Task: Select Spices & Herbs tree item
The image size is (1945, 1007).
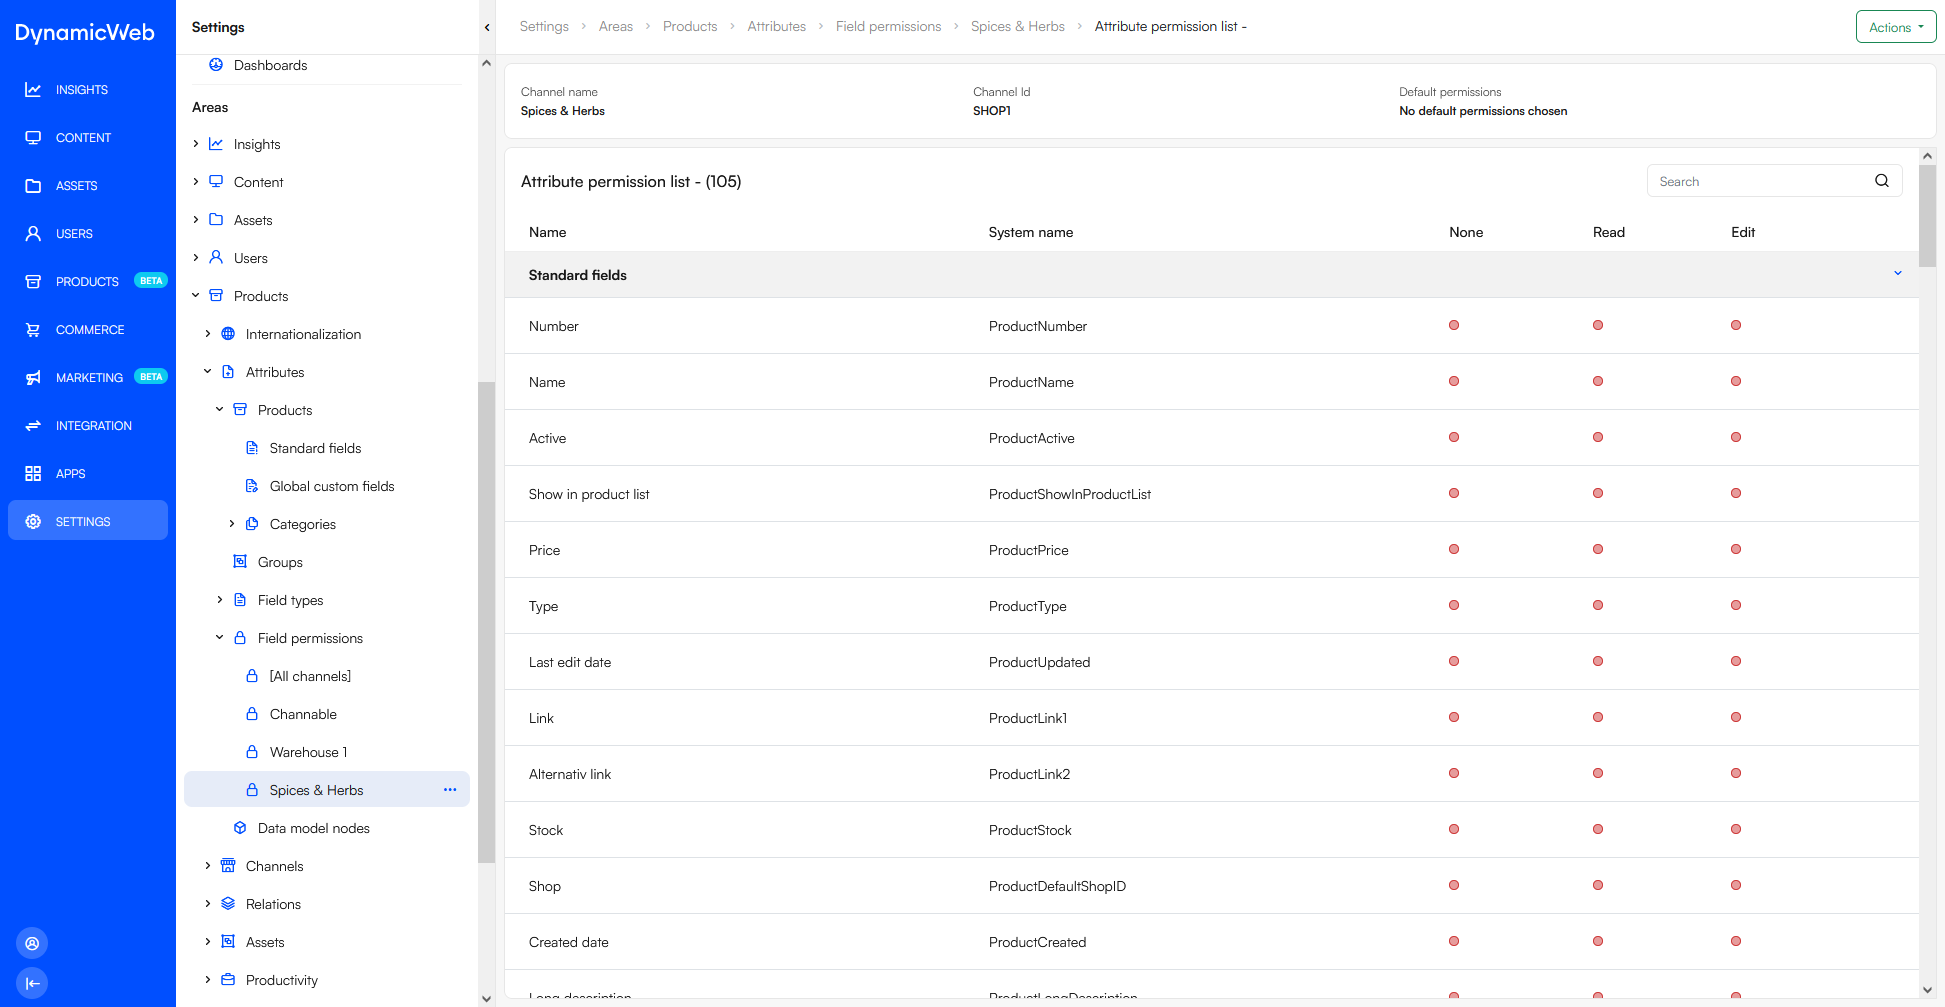Action: pos(327,790)
